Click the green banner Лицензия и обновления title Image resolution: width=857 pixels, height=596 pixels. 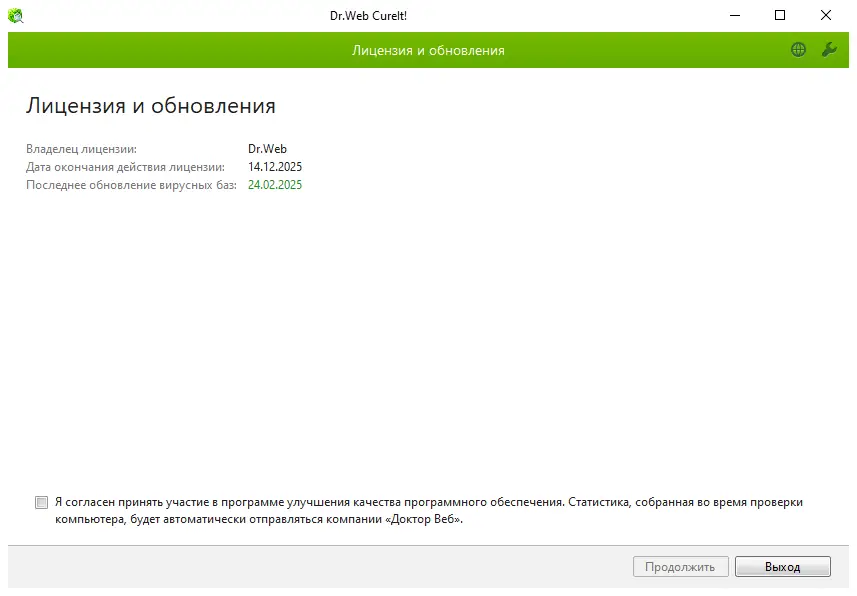(428, 50)
